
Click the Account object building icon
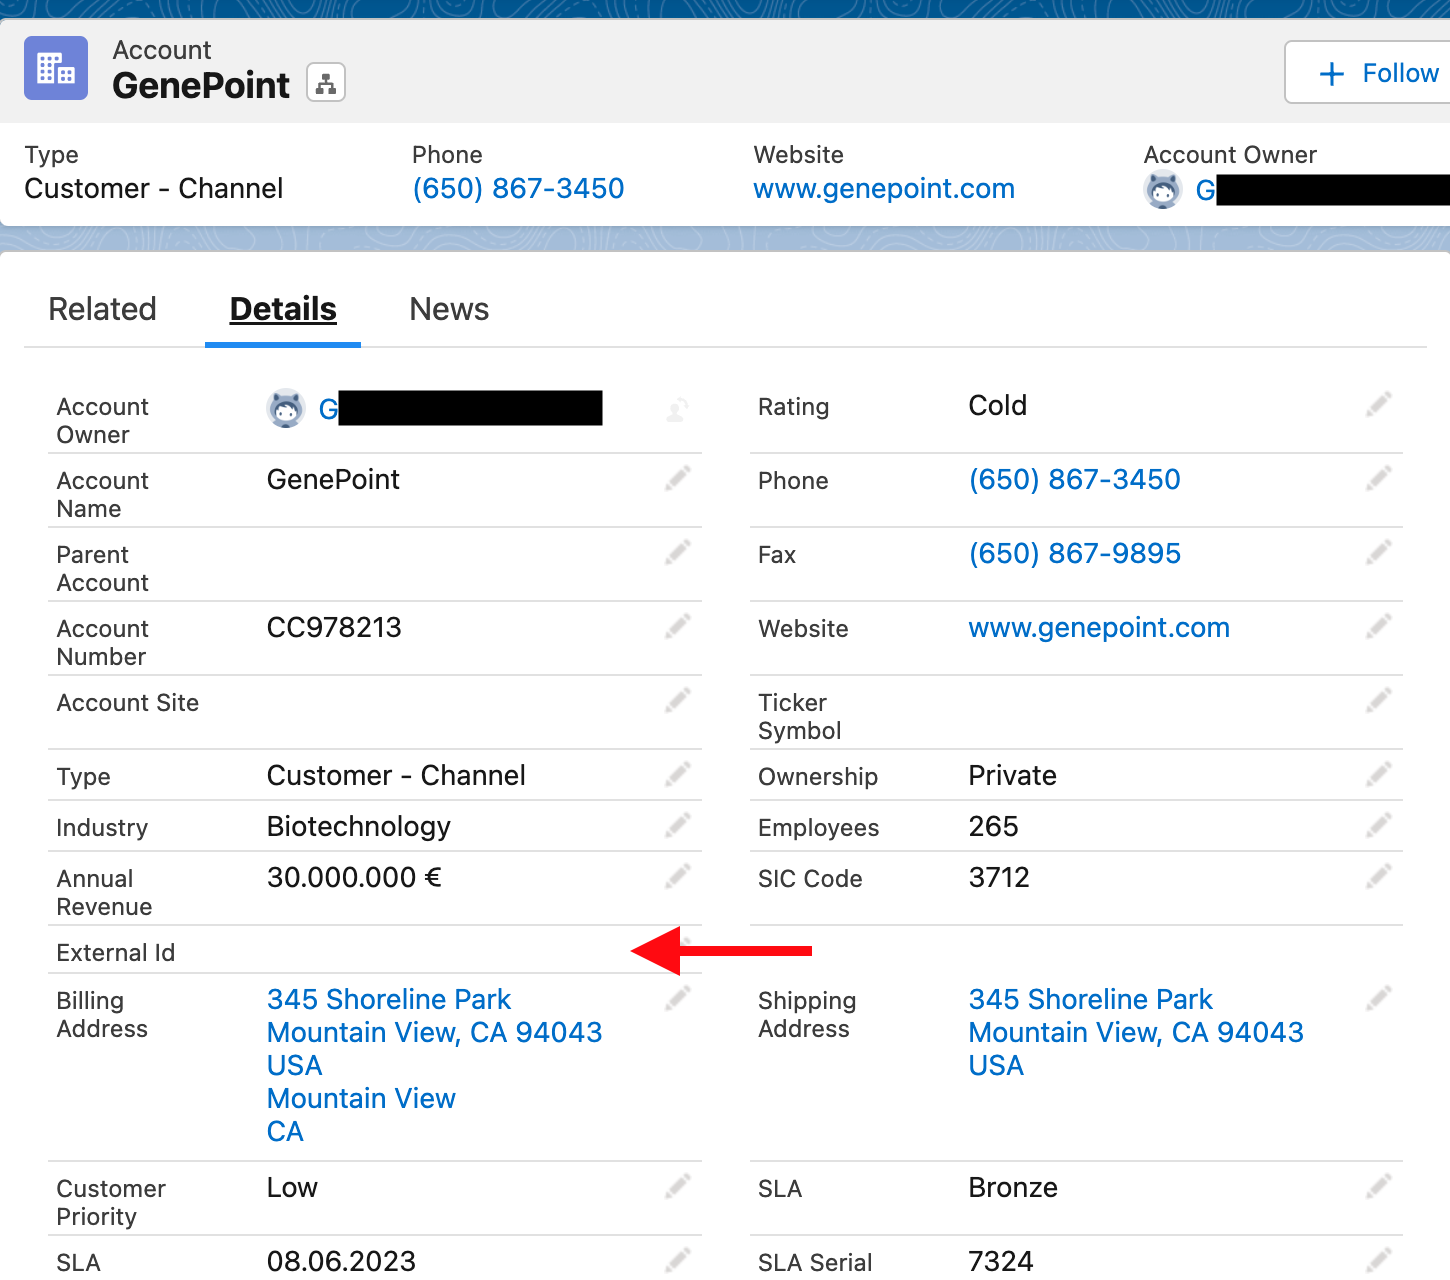56,68
